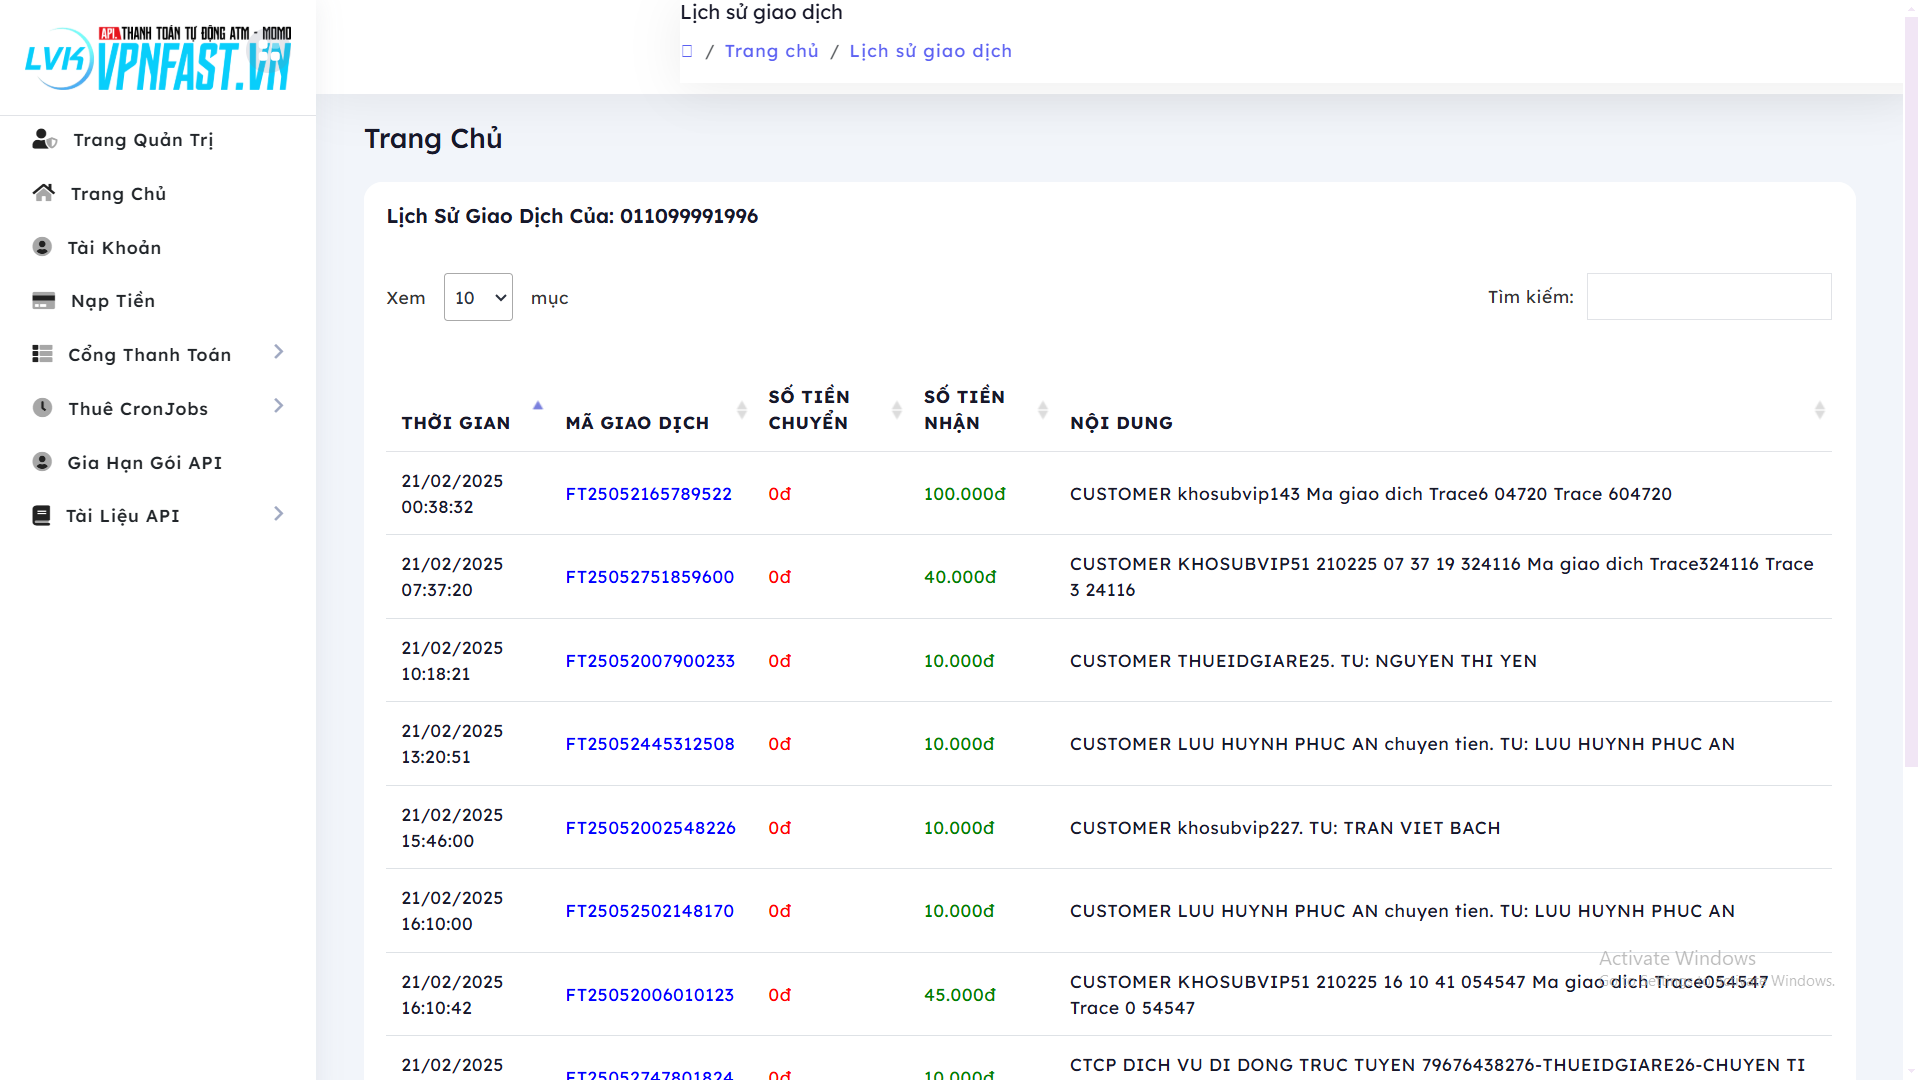Expand the Tài Liệu API chevron

279,514
